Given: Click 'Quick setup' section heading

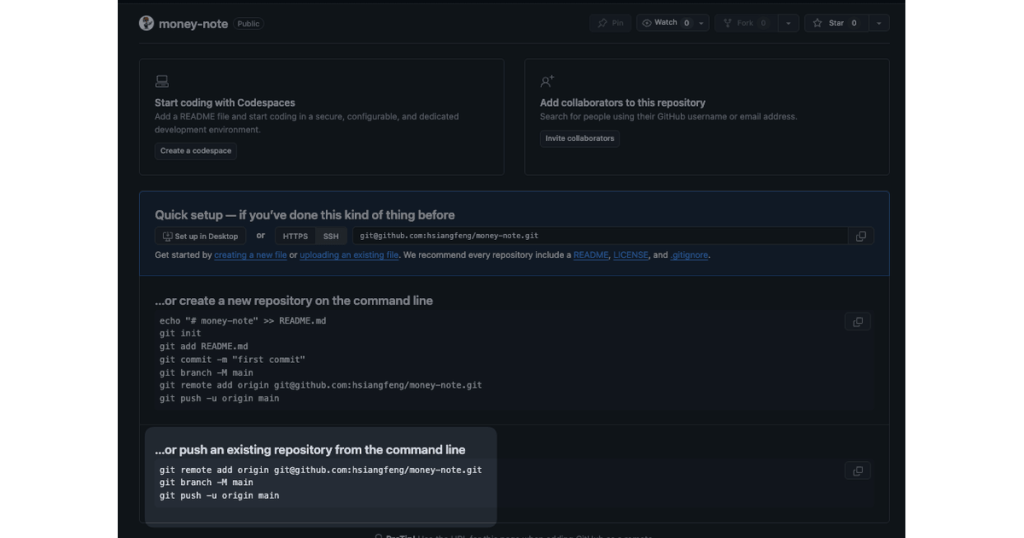Looking at the screenshot, I should [x=304, y=215].
